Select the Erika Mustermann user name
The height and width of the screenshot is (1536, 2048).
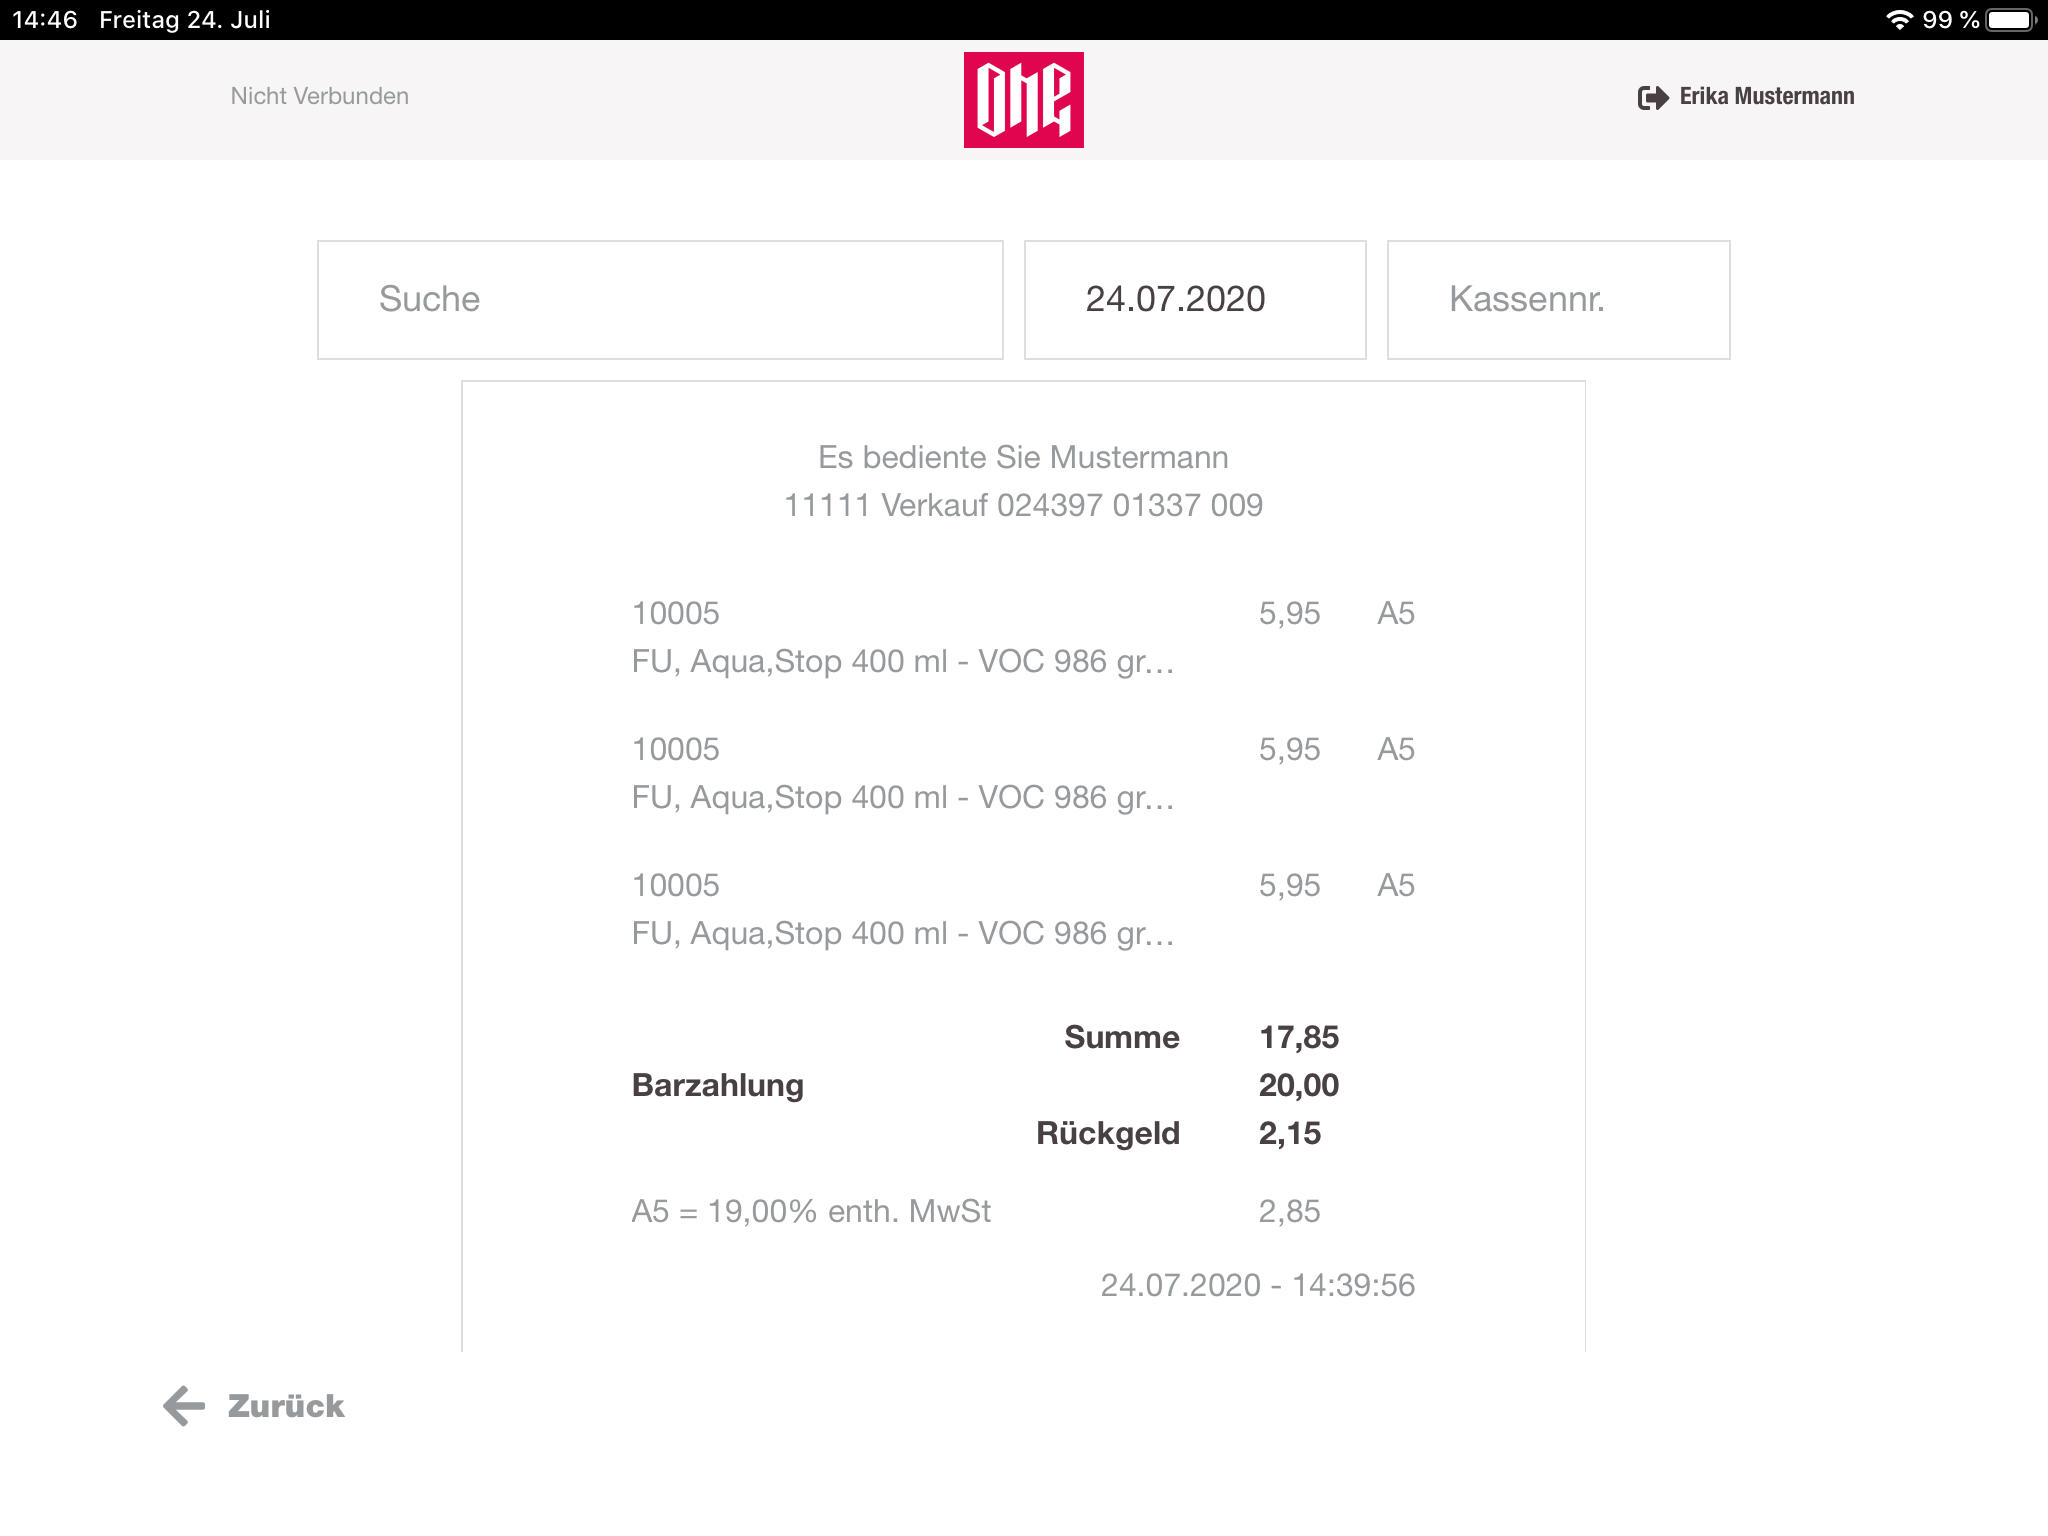click(1767, 97)
